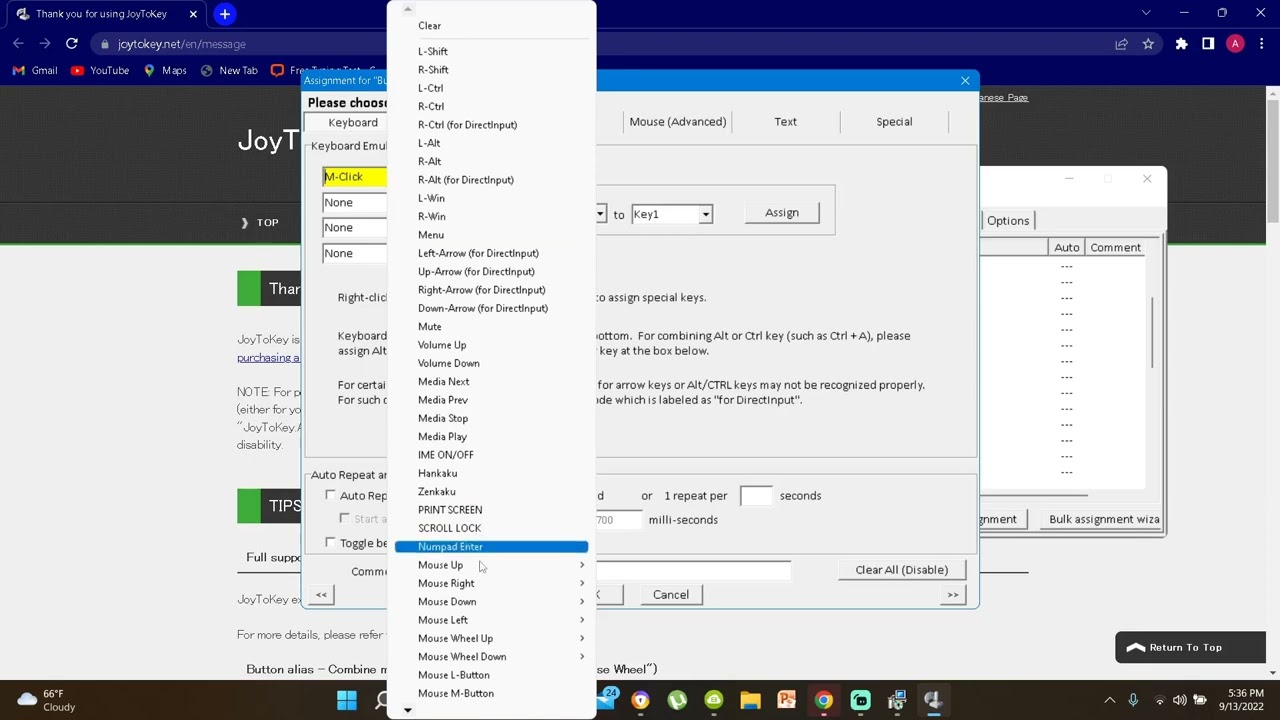
Task: Switch to the Mouse (Advanced) tab
Action: coord(678,122)
